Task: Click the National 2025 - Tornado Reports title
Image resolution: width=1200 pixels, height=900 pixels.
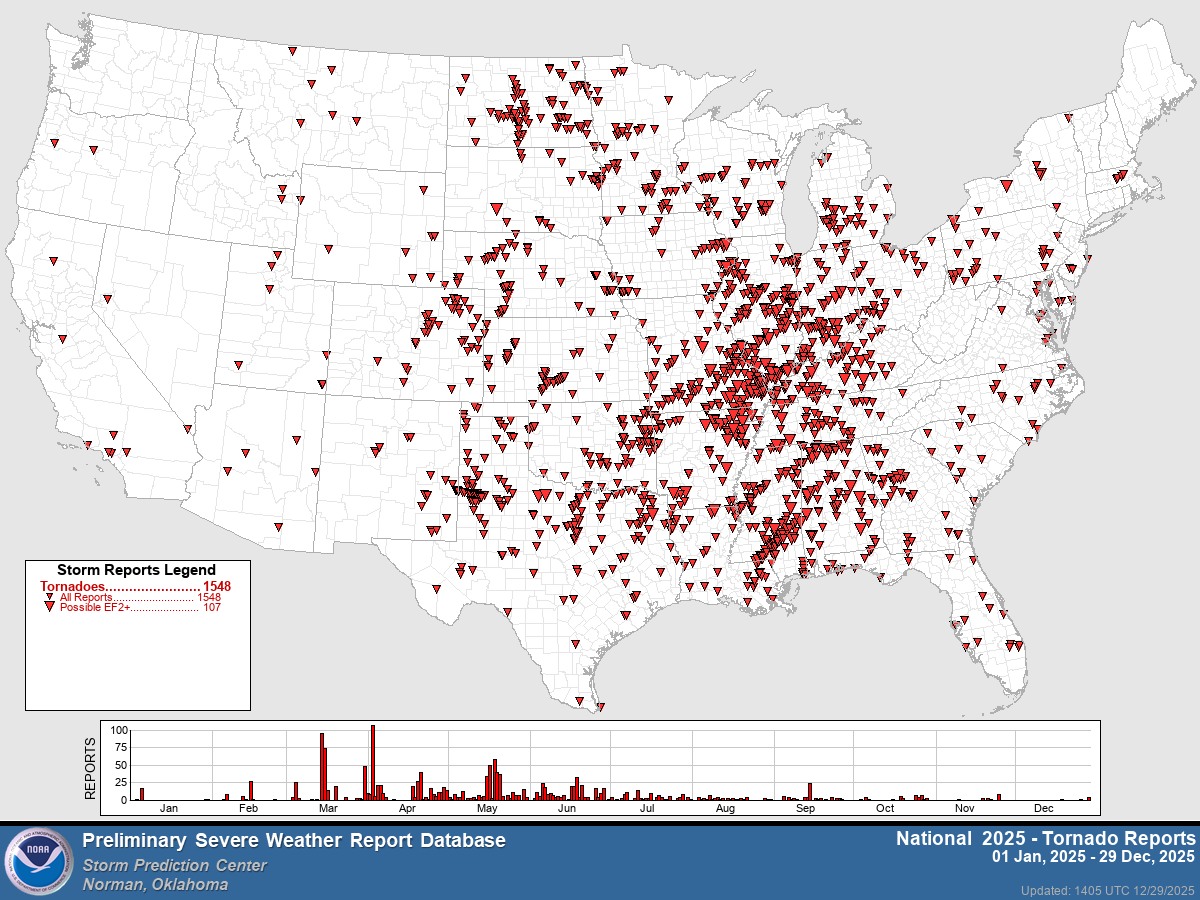Action: pyautogui.click(x=1045, y=838)
